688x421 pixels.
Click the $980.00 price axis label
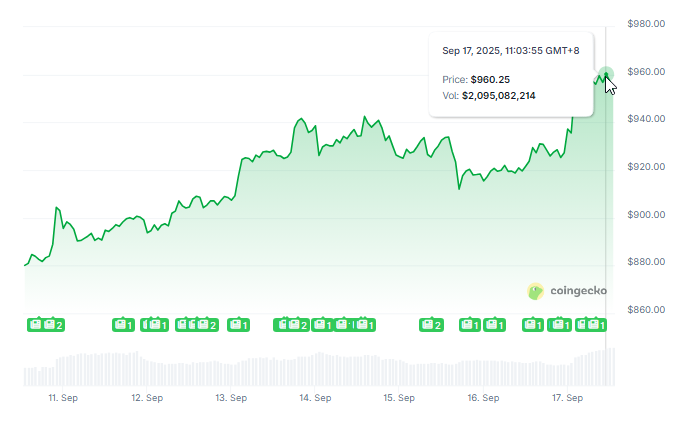click(646, 24)
